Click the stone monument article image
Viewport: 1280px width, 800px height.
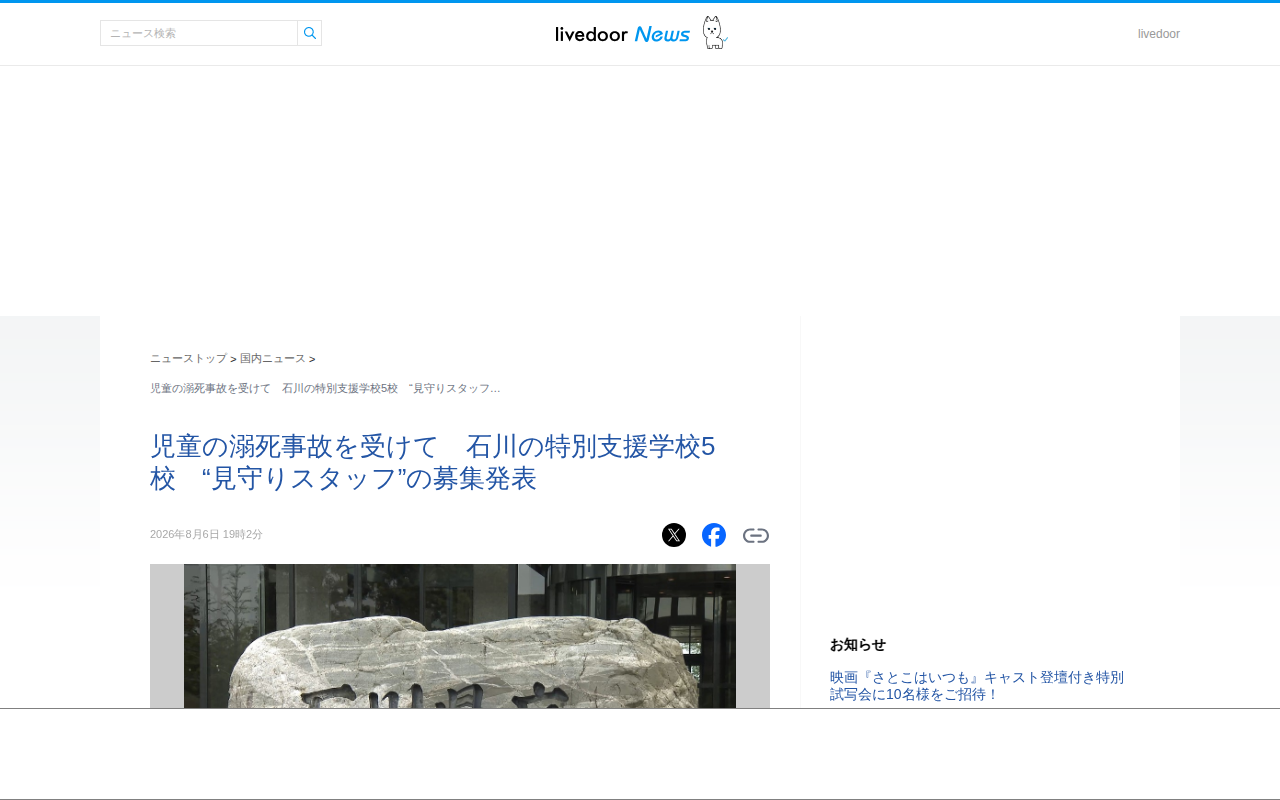coord(460,636)
